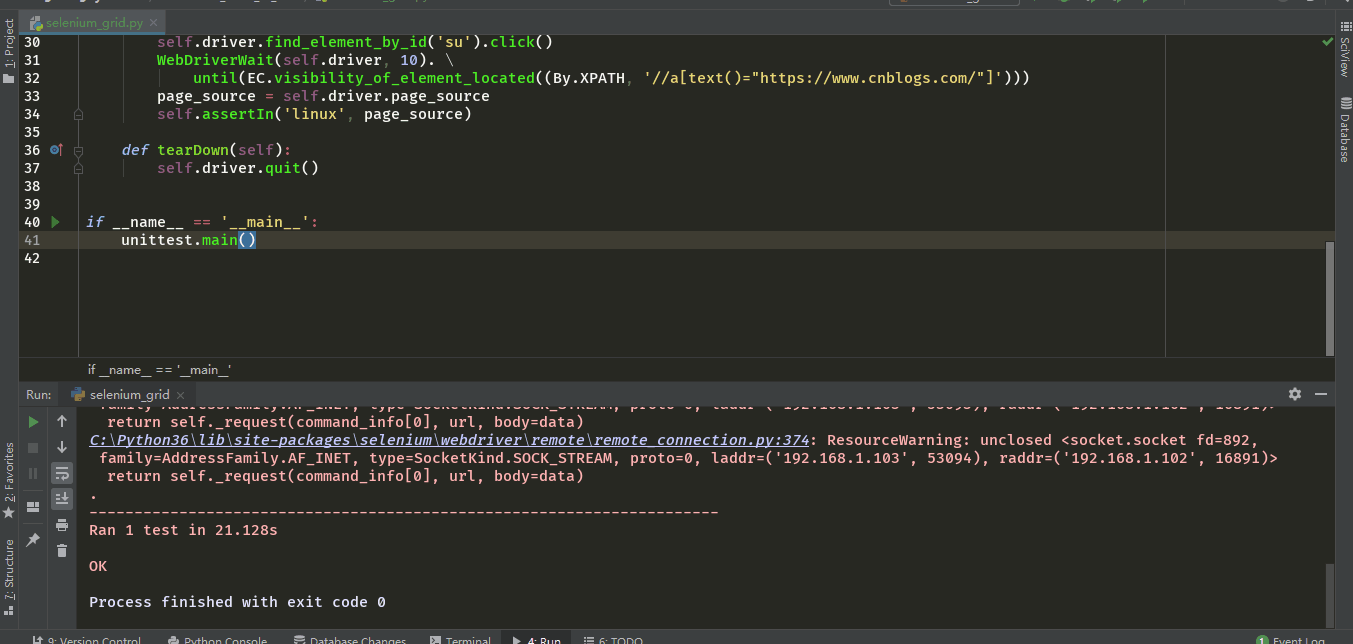This screenshot has height=644, width=1353.
Task: Open the Terminal tool window
Action: [460, 641]
